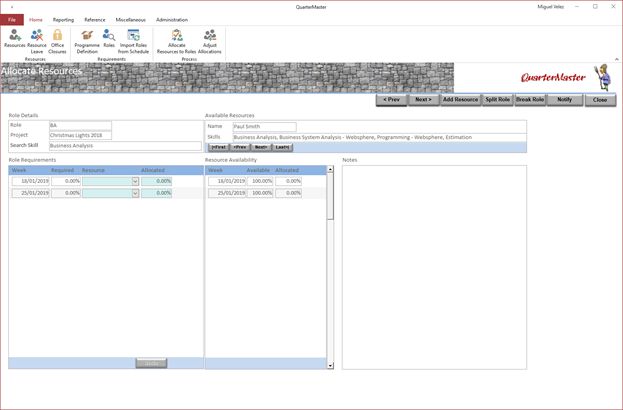Click the Resource Availability scrollbar thumb

click(330, 196)
